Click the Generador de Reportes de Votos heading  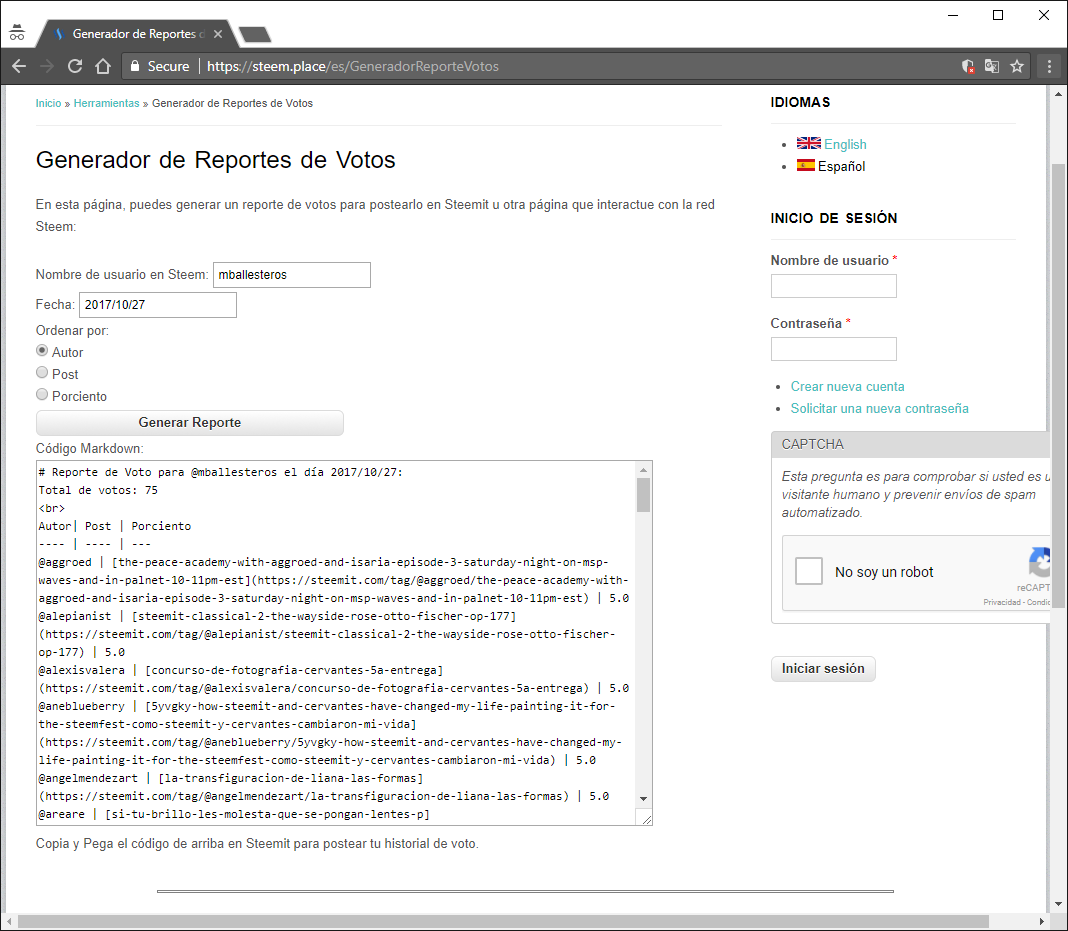point(215,159)
